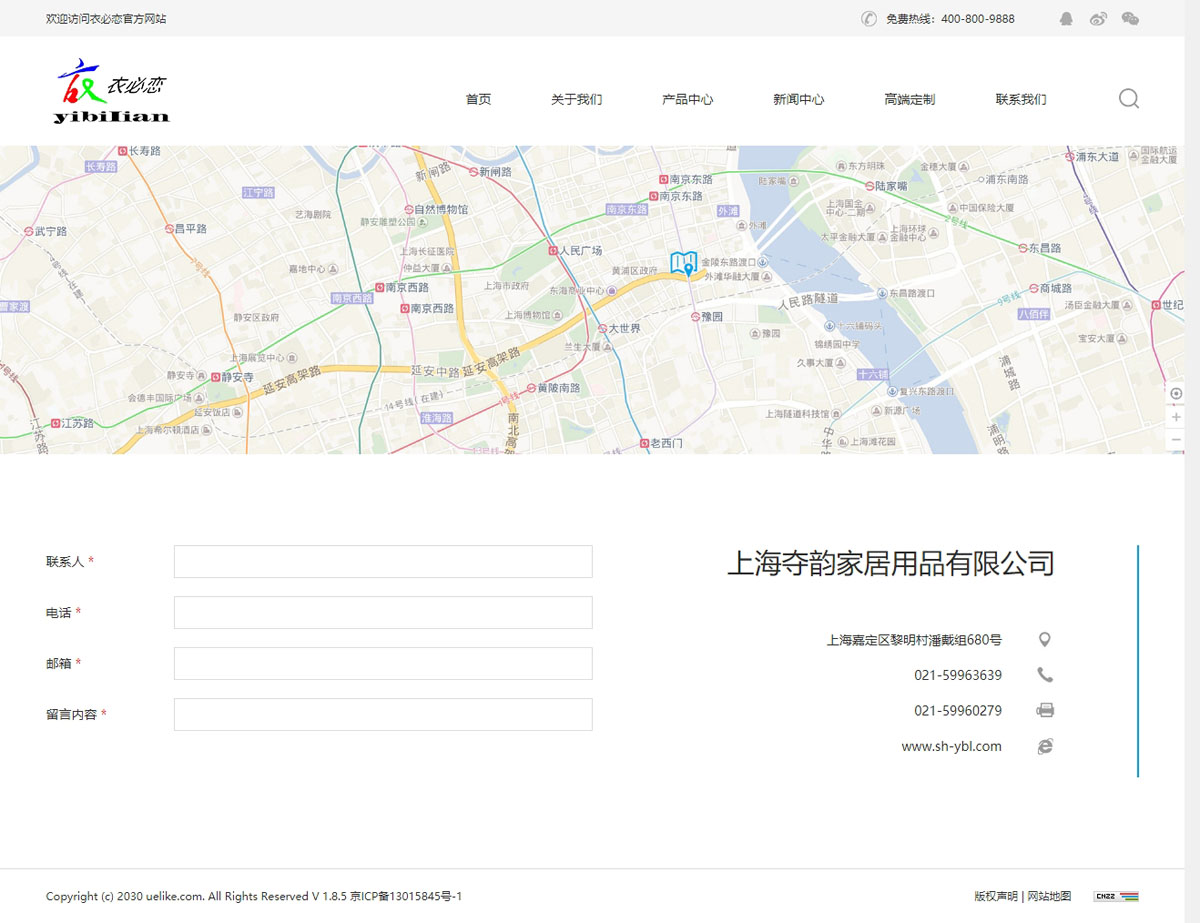The width and height of the screenshot is (1200, 923).
Task: Open the 新闻中心 menu item
Action: tap(798, 99)
